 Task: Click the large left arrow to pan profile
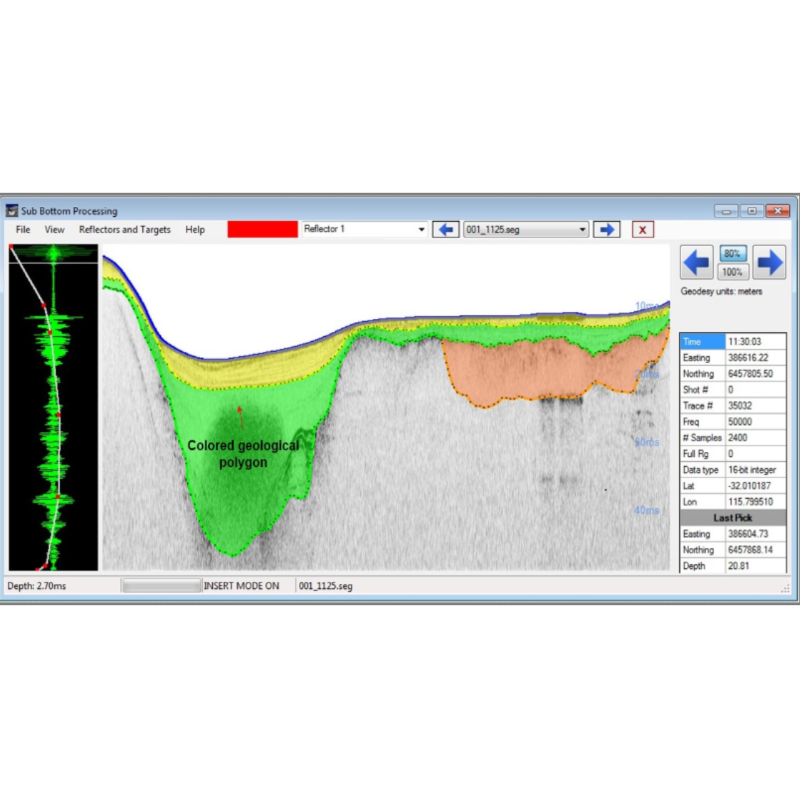point(695,262)
